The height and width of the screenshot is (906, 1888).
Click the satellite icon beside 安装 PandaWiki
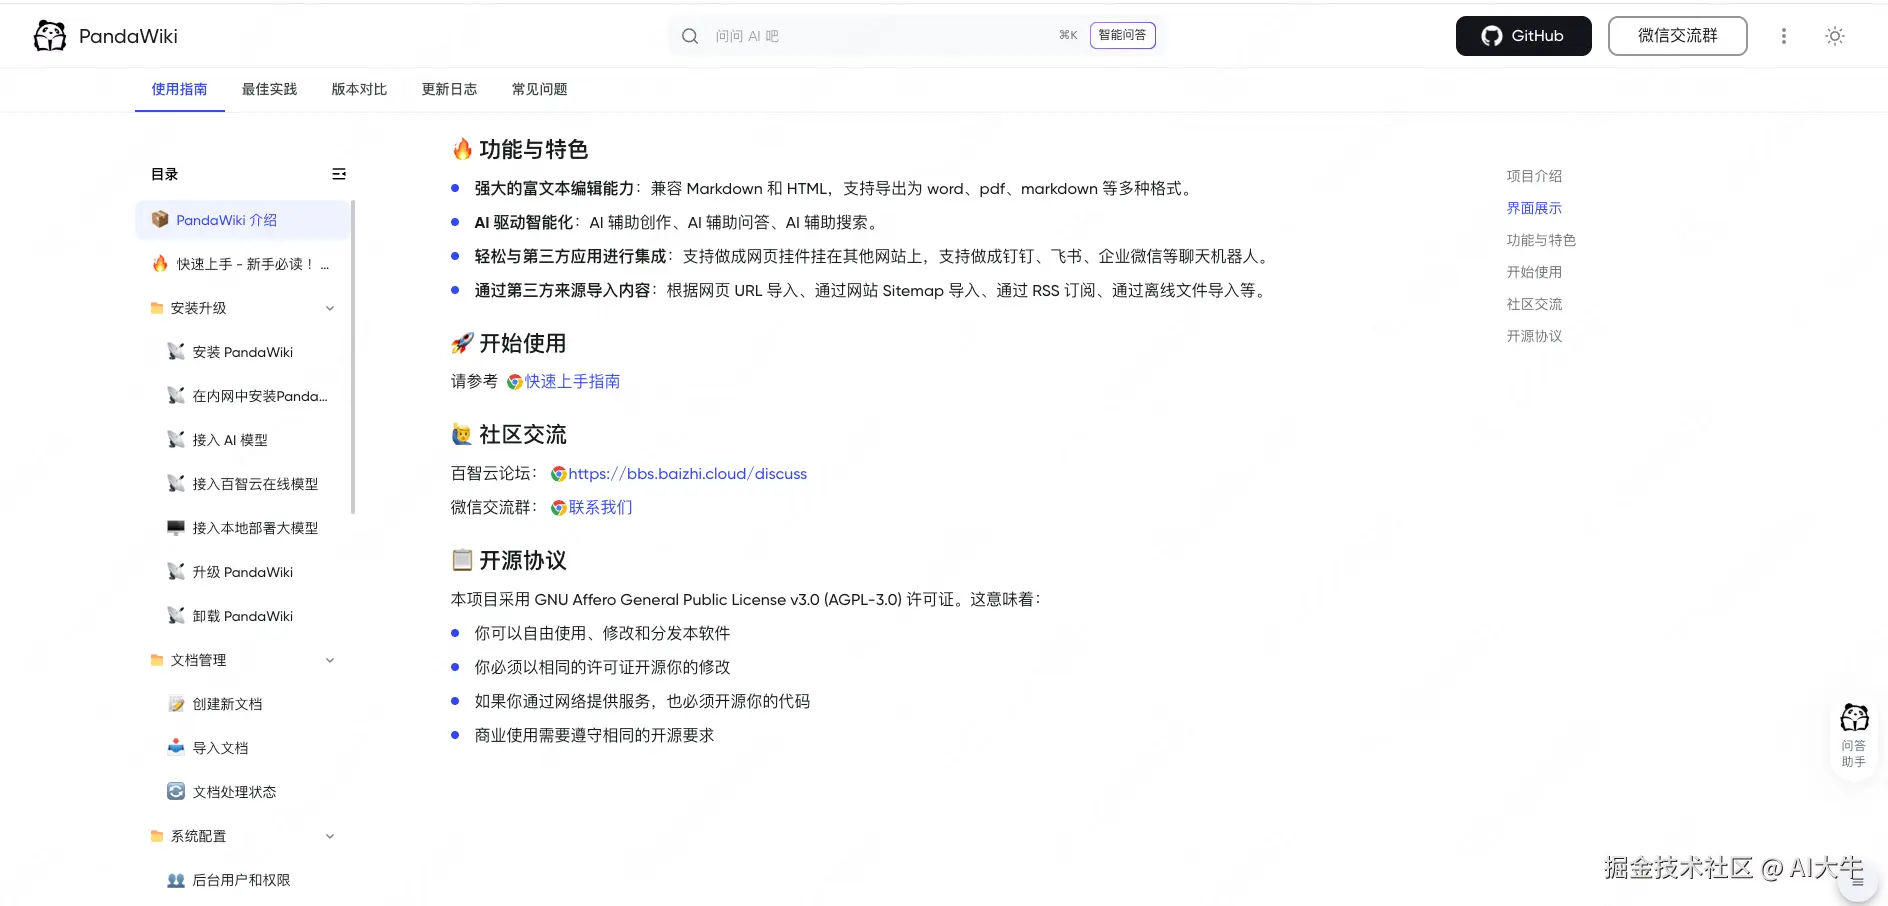(176, 351)
